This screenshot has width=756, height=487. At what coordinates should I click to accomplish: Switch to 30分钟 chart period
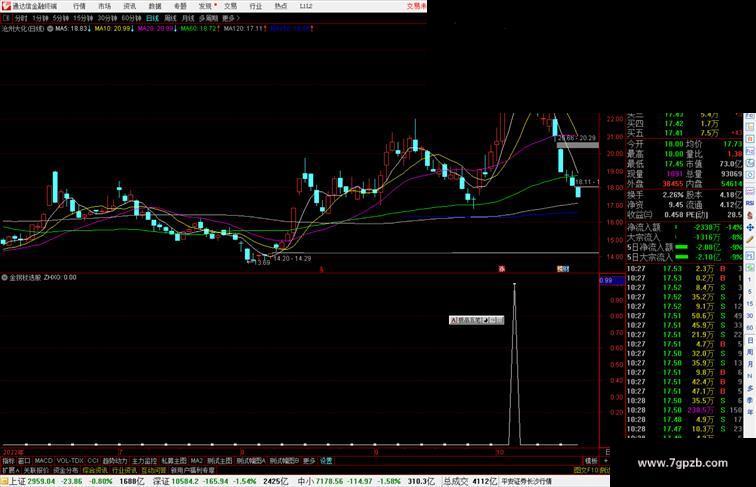coord(107,18)
